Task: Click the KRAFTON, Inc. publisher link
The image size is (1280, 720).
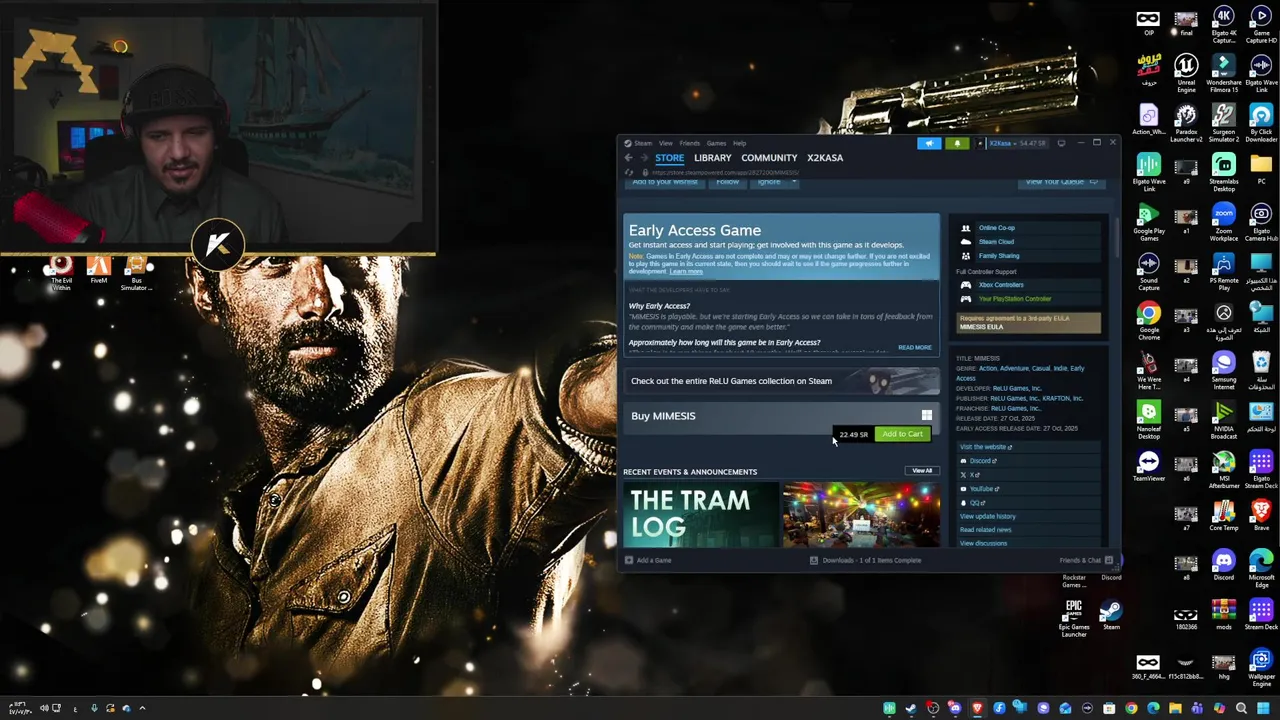Action: pyautogui.click(x=1063, y=398)
